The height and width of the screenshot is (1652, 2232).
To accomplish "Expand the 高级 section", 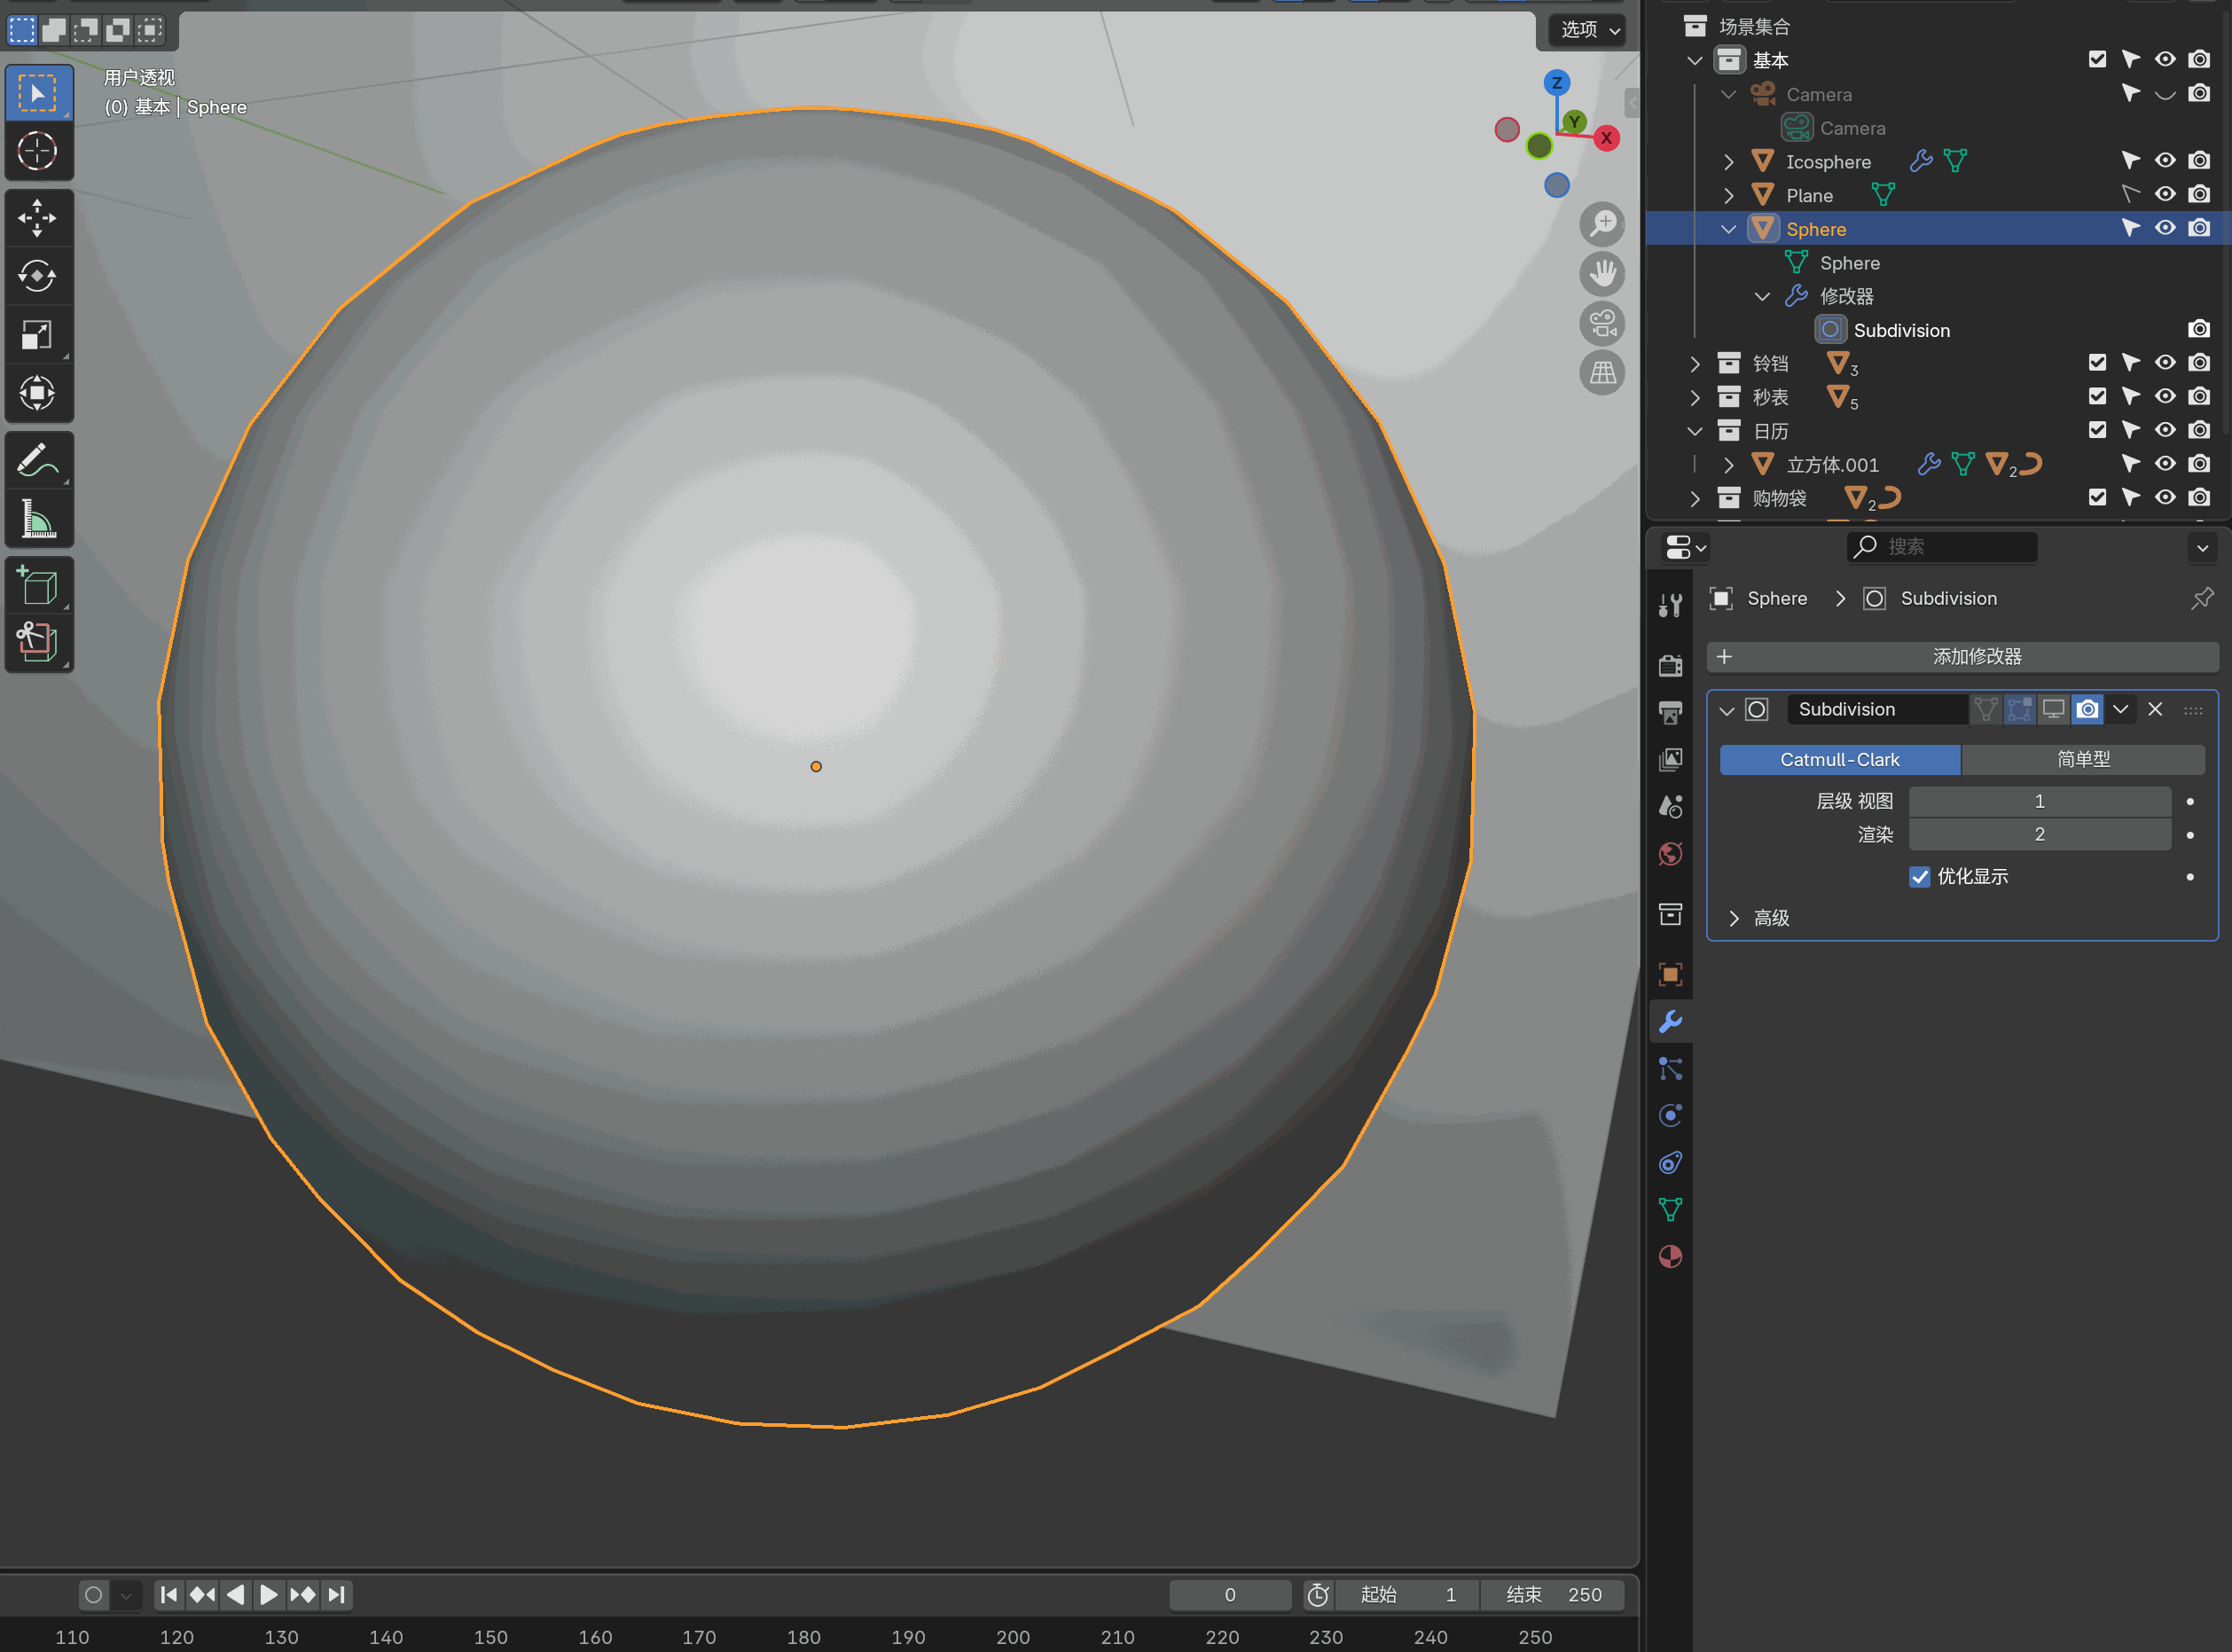I will point(1734,918).
